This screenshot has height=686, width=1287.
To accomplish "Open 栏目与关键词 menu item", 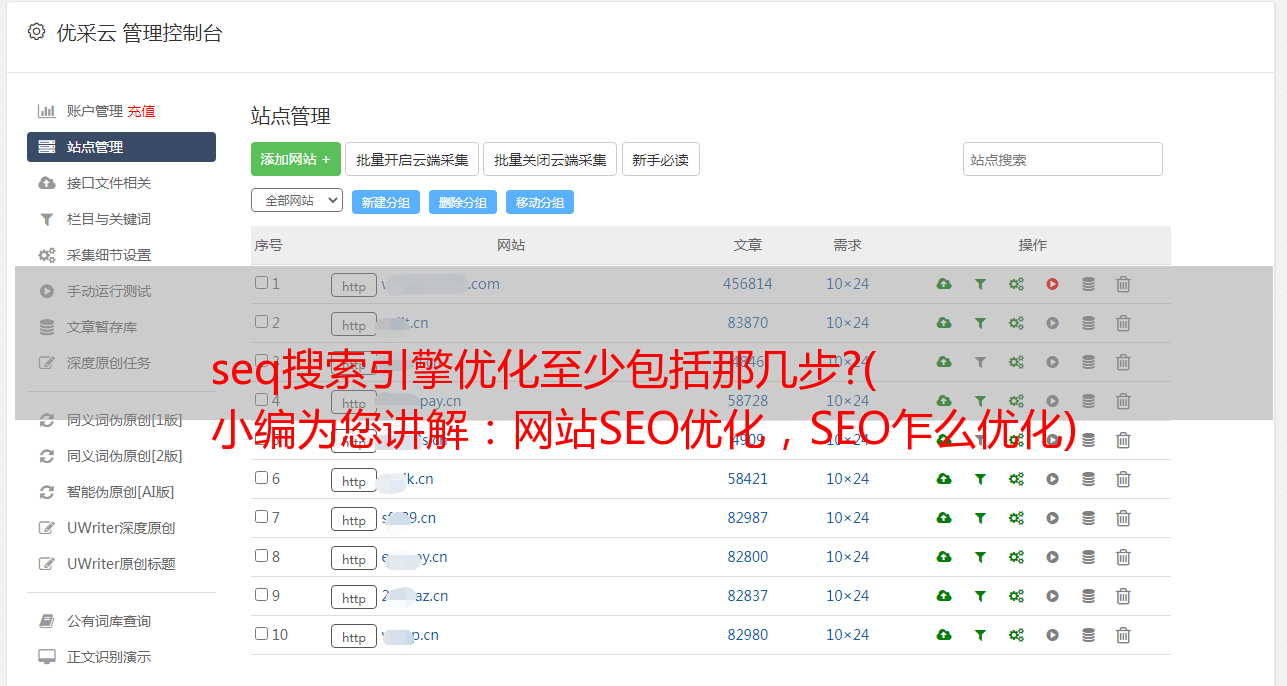I will tap(109, 219).
